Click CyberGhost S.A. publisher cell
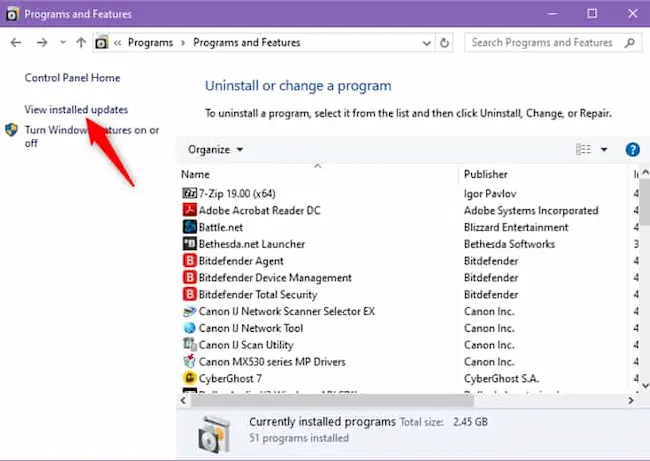This screenshot has height=461, width=650. 501,379
